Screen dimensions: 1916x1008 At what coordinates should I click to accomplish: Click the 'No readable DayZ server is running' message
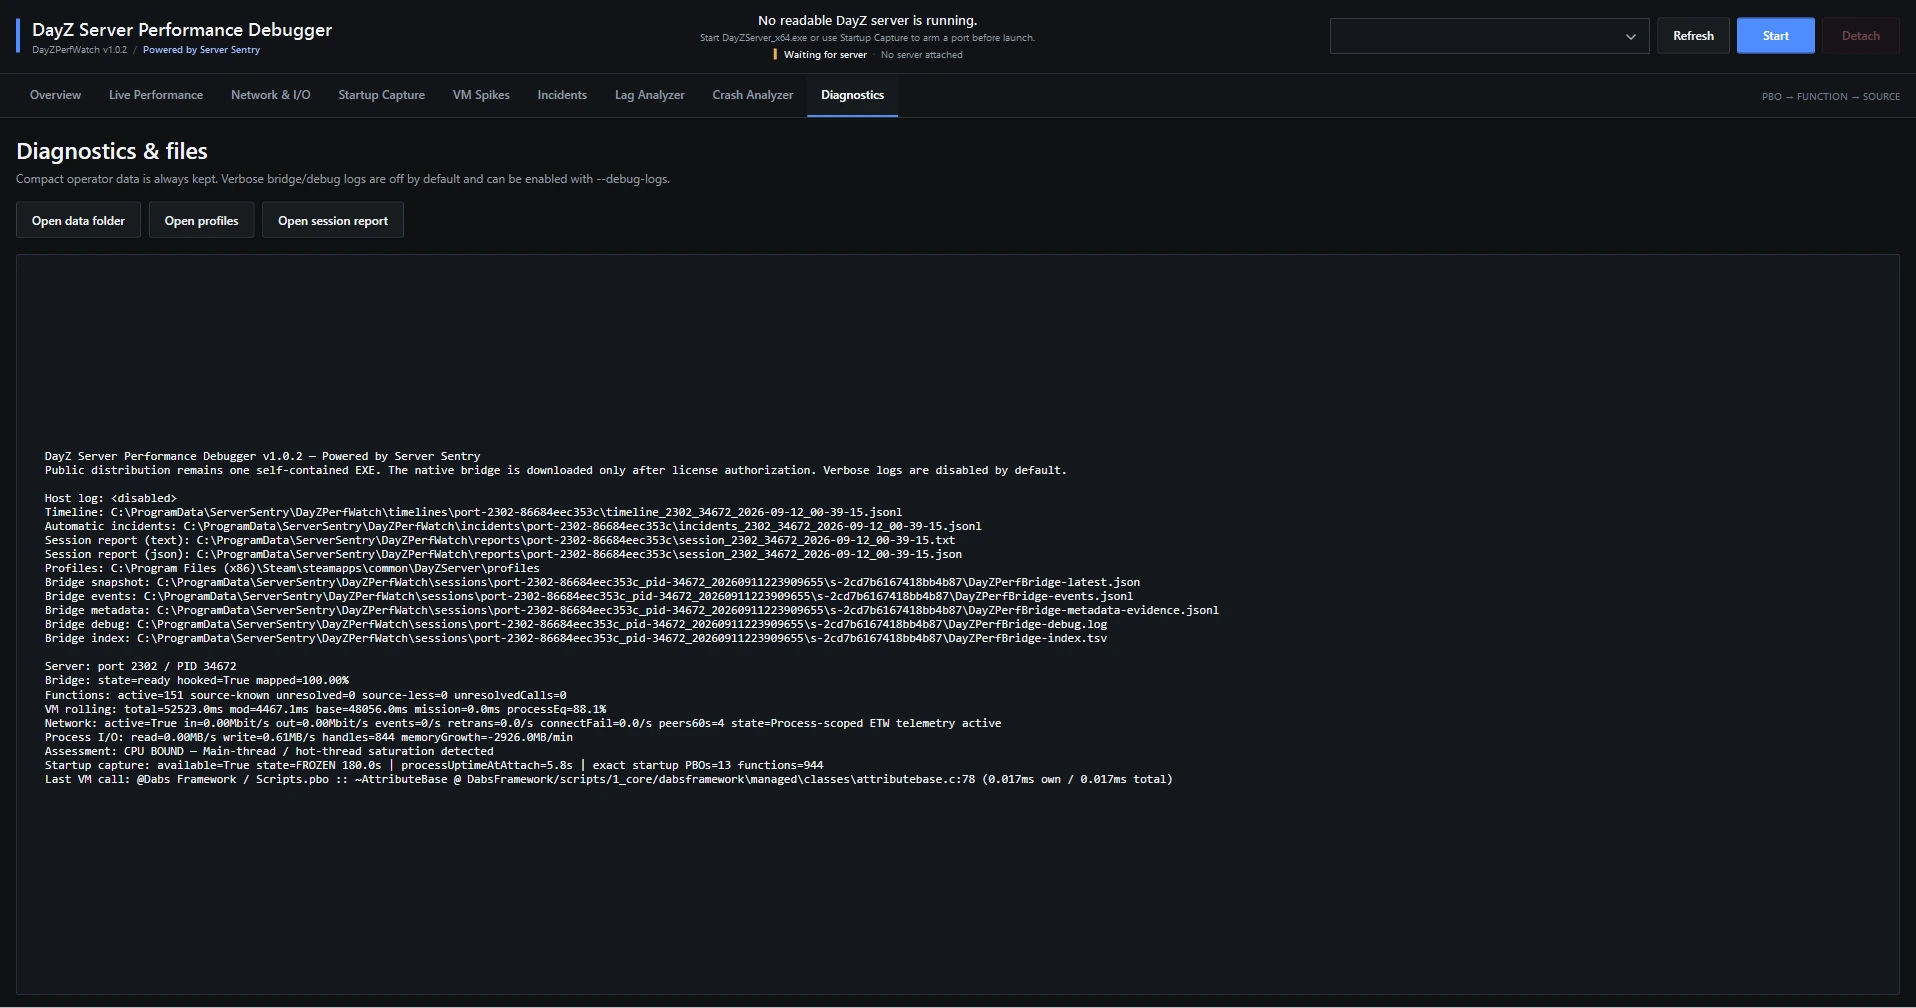(867, 20)
